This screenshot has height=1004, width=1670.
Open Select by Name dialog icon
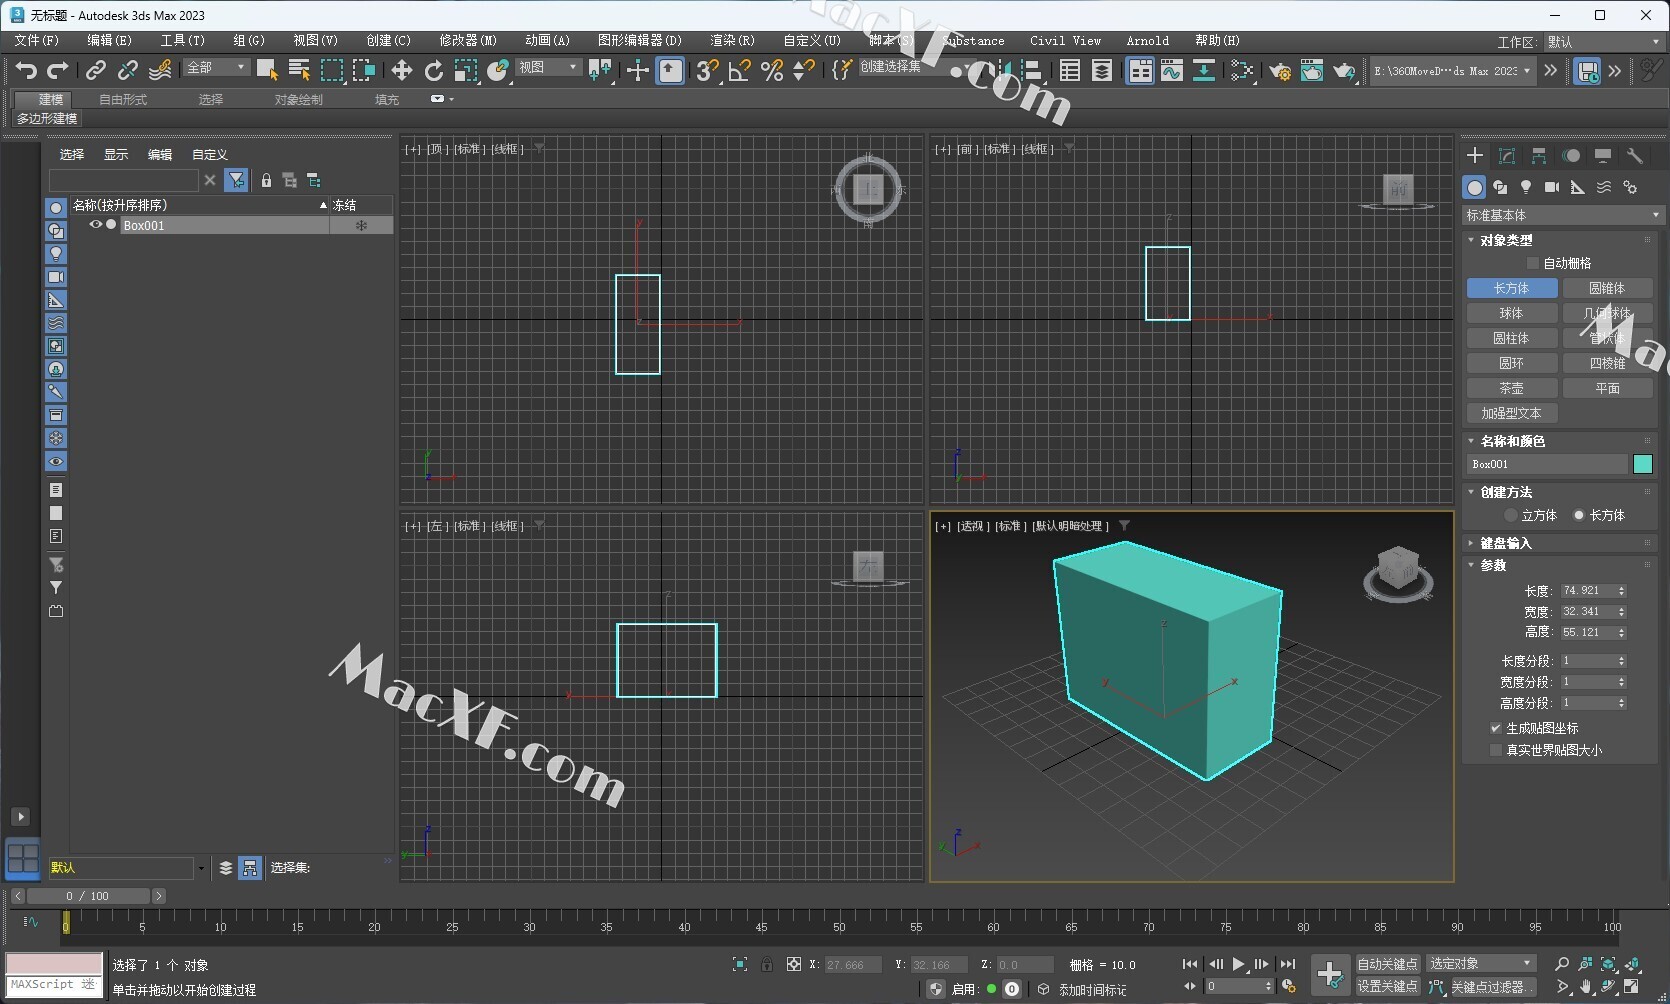click(x=299, y=69)
